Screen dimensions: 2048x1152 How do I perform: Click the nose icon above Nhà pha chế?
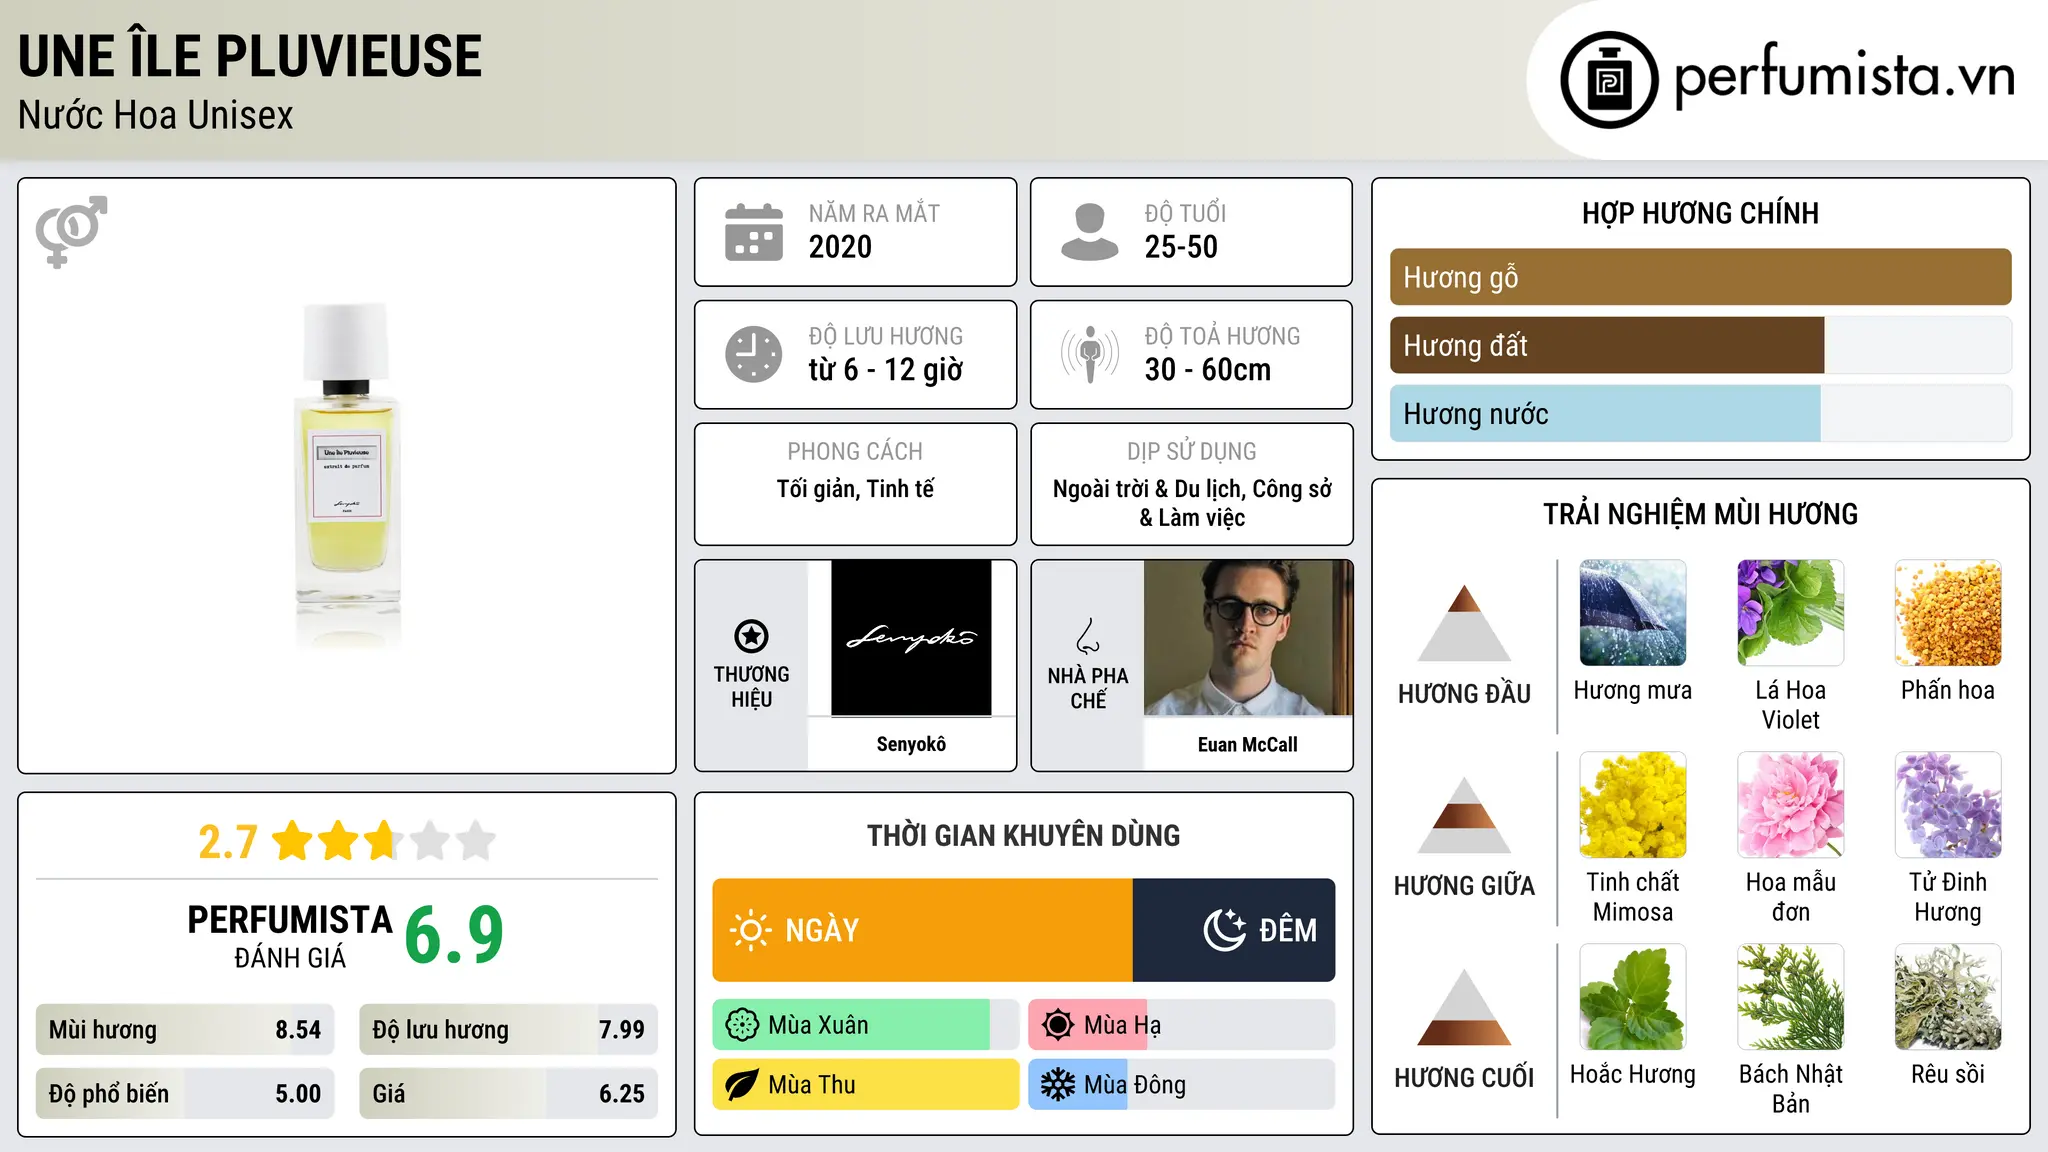click(x=1087, y=636)
